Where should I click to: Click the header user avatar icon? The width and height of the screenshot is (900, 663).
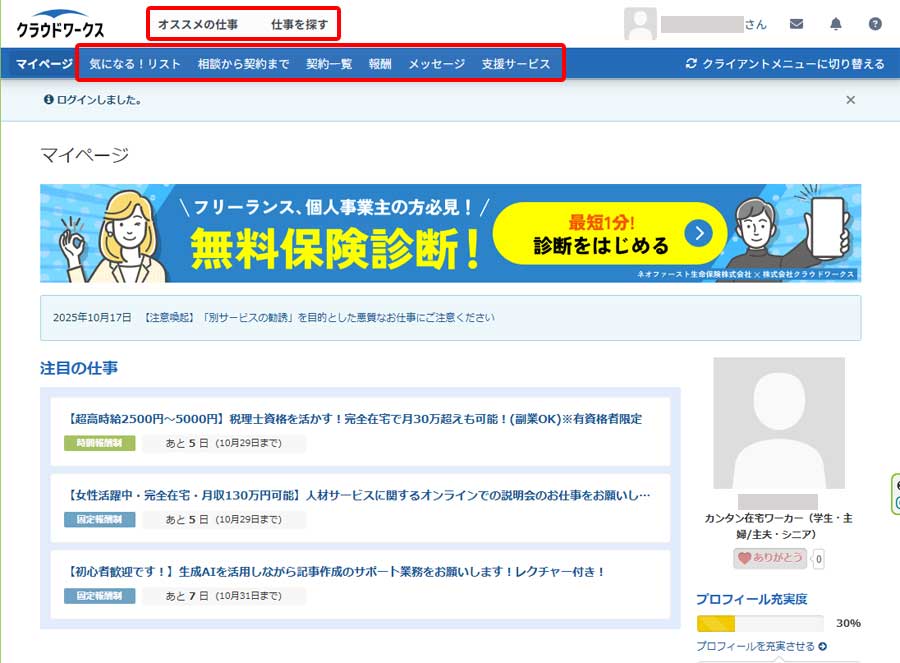[x=640, y=24]
